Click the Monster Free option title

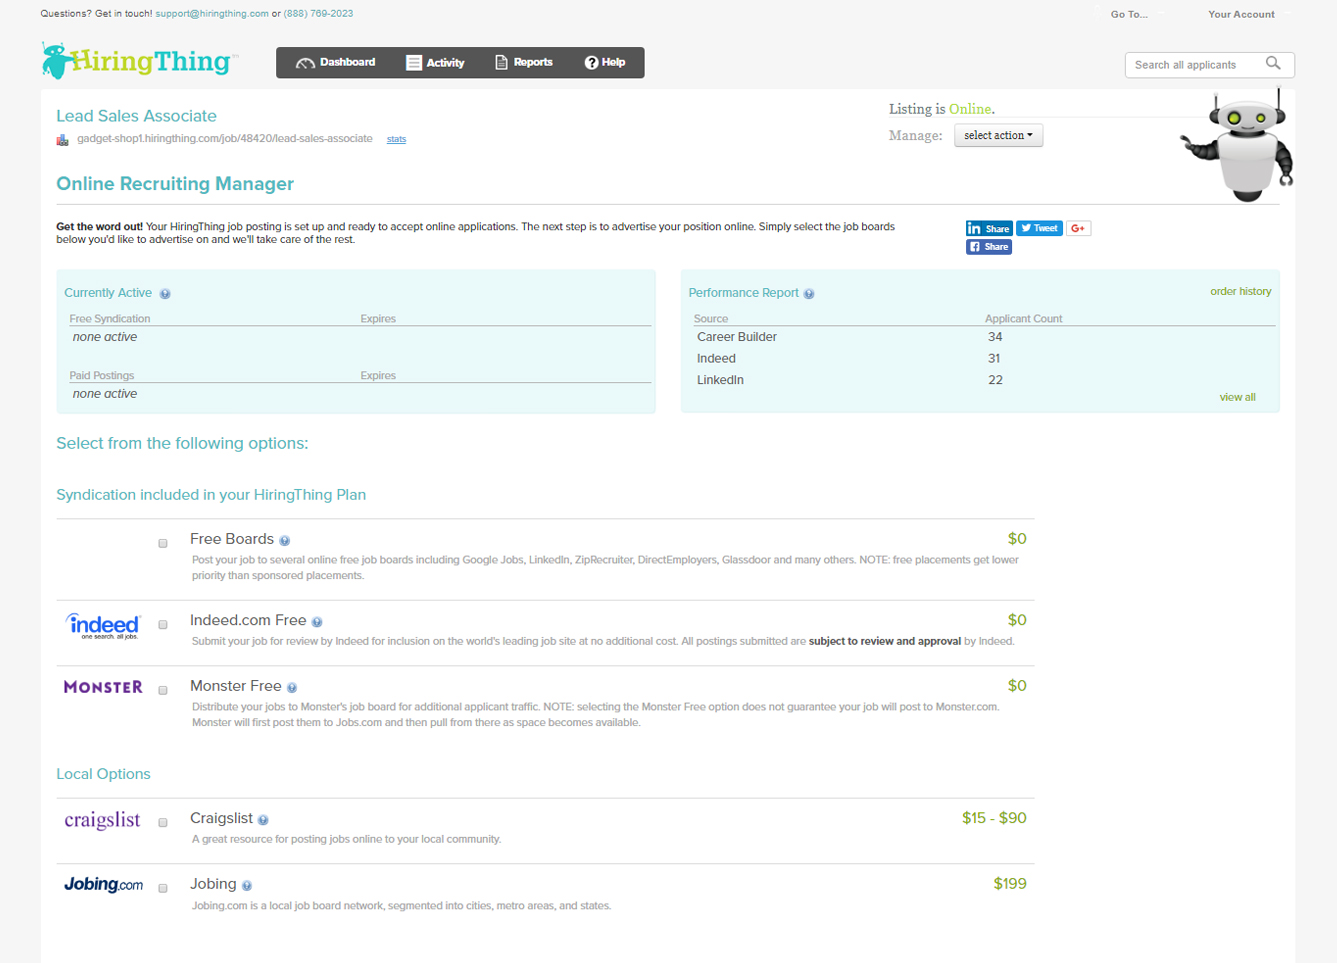236,686
